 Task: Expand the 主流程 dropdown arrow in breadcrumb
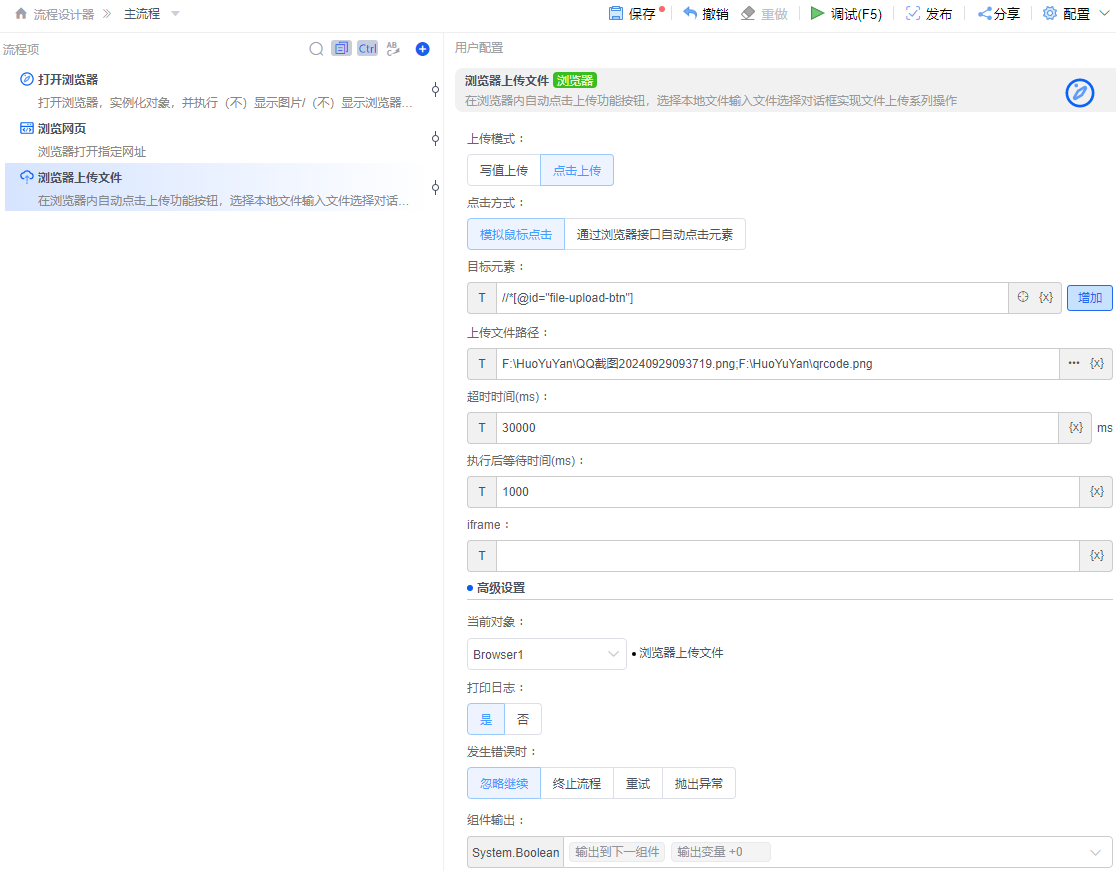click(x=174, y=14)
